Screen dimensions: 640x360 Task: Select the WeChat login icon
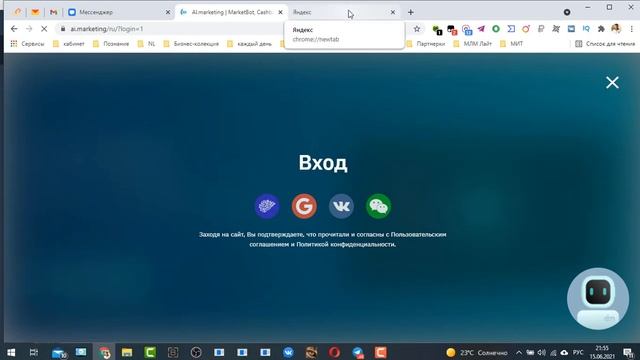(x=378, y=206)
